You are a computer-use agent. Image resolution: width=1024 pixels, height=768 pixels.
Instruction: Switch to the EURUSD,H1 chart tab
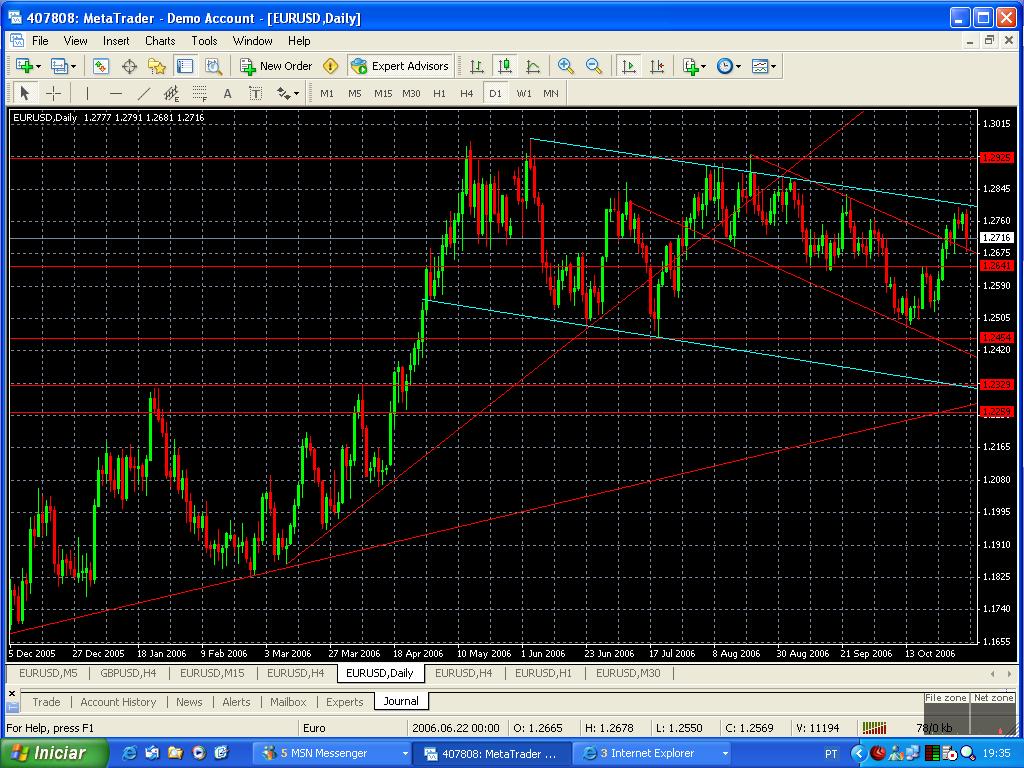coord(543,673)
